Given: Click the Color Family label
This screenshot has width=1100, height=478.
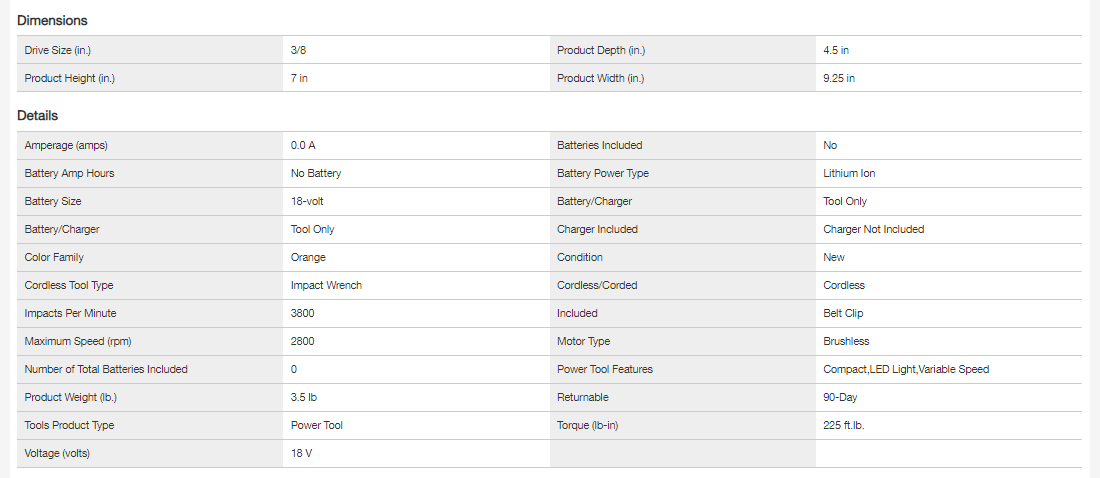Looking at the screenshot, I should pyautogui.click(x=54, y=257).
